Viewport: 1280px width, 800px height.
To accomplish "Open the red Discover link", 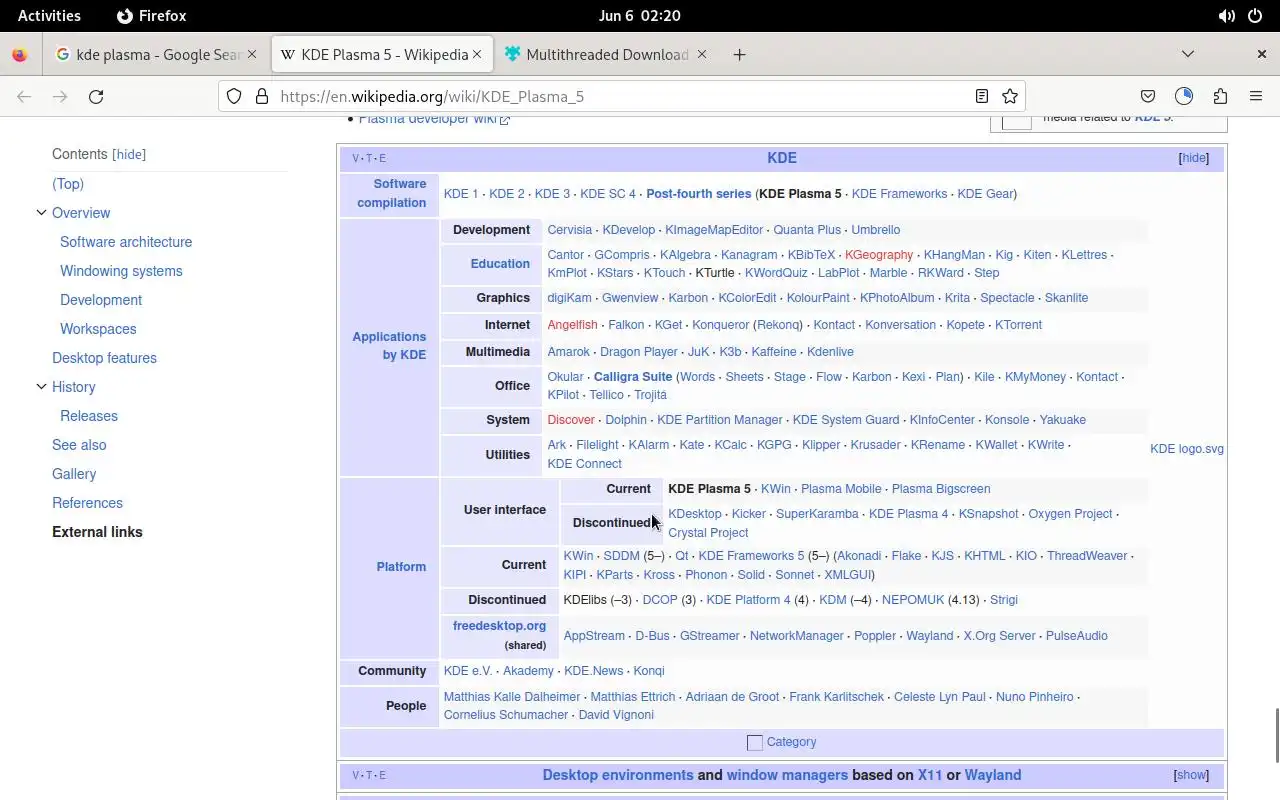I will (571, 420).
